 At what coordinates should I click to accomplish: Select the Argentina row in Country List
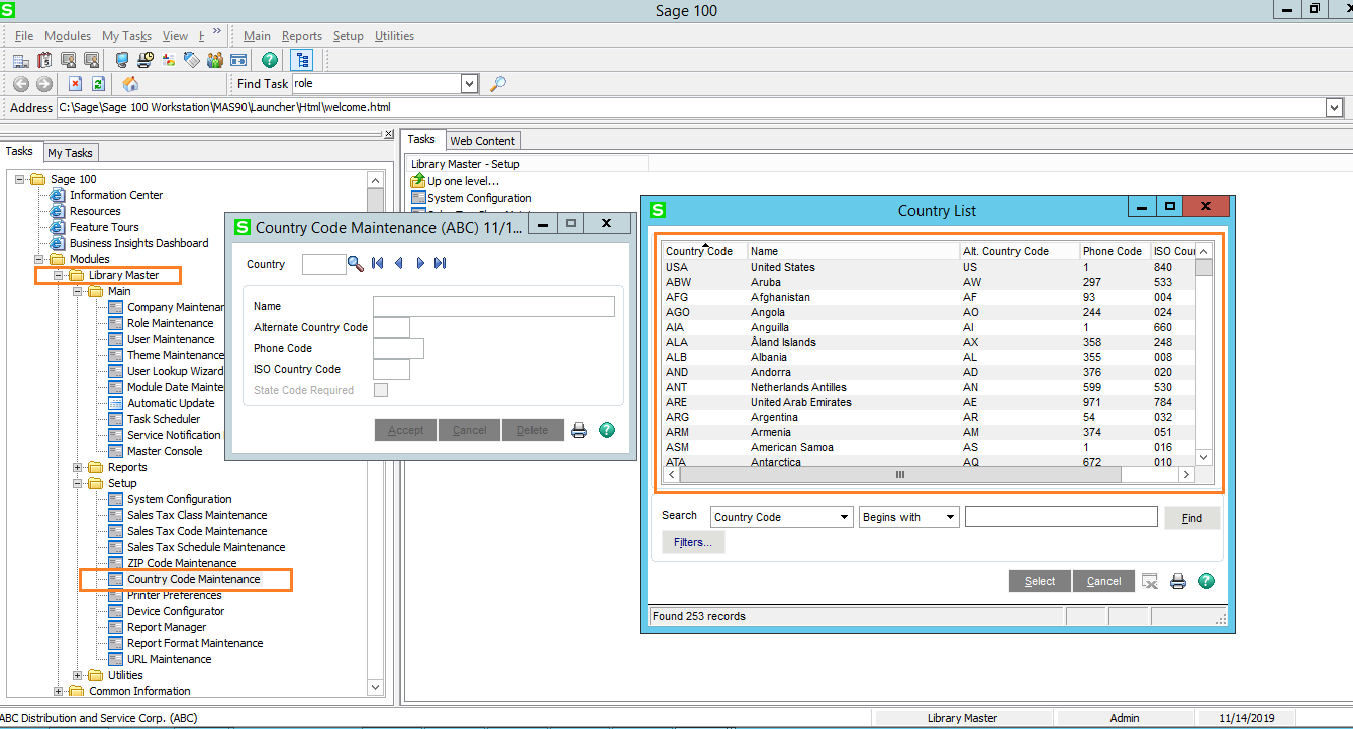(x=930, y=417)
